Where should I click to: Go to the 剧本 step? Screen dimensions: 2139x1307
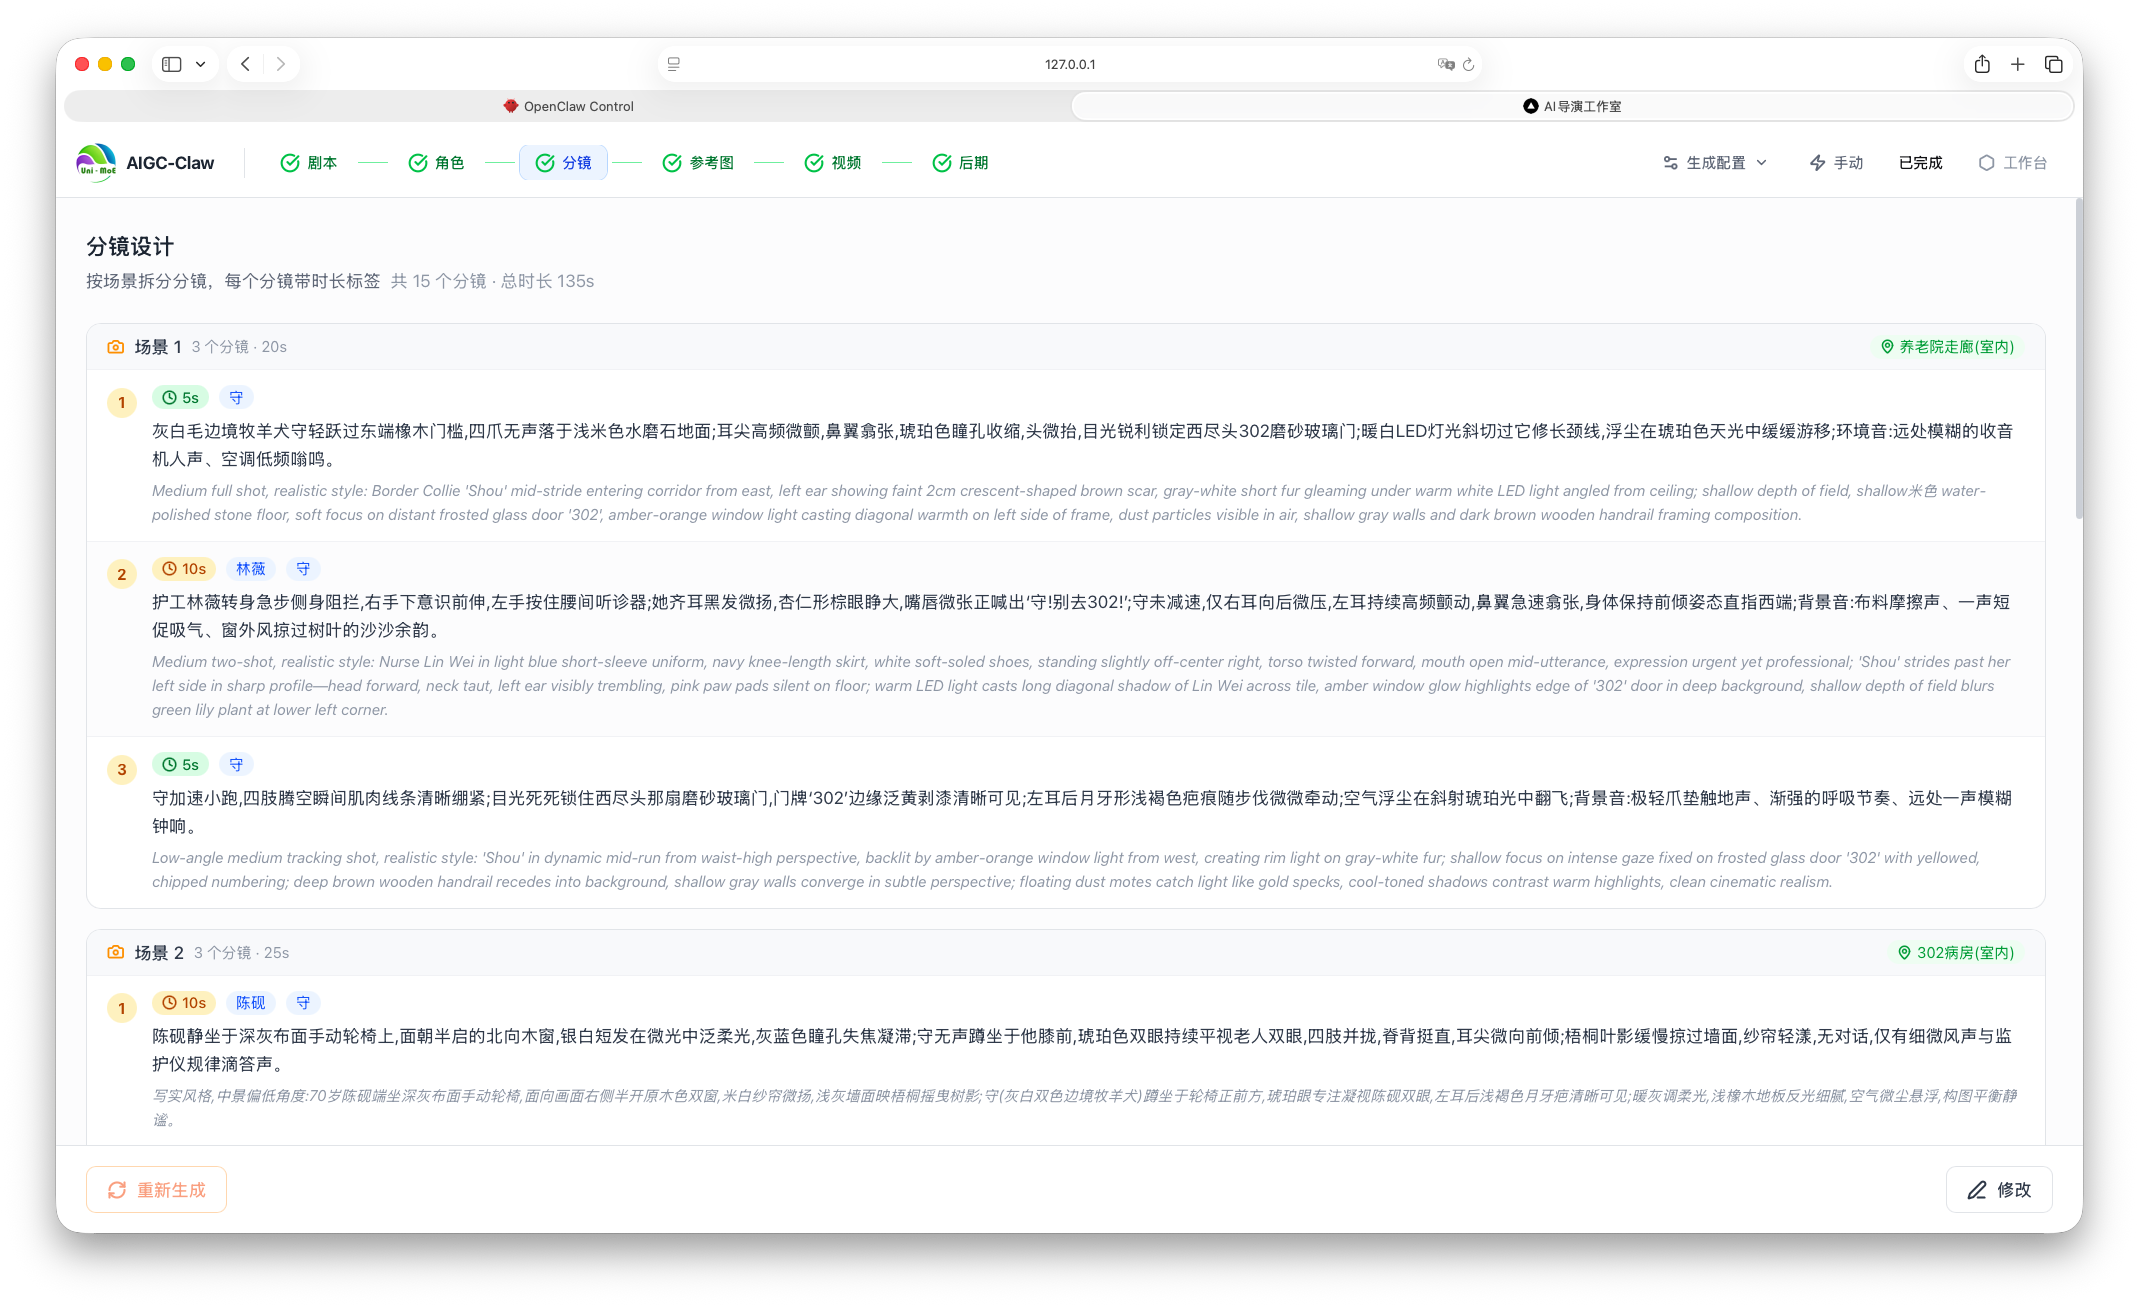(x=309, y=163)
